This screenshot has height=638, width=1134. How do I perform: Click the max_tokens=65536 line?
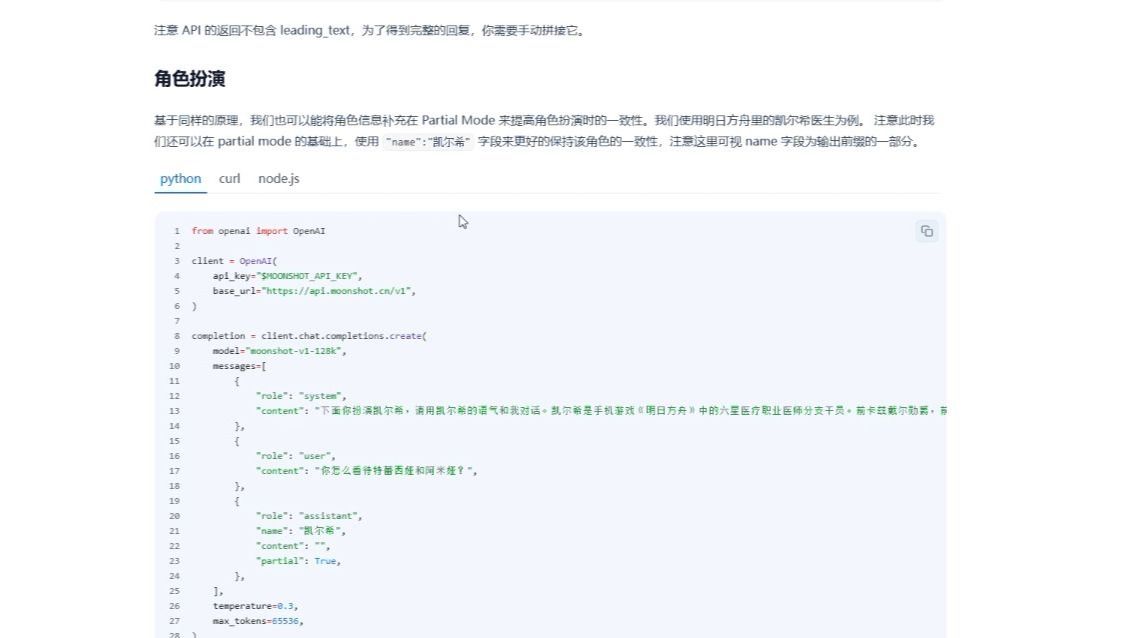258,621
